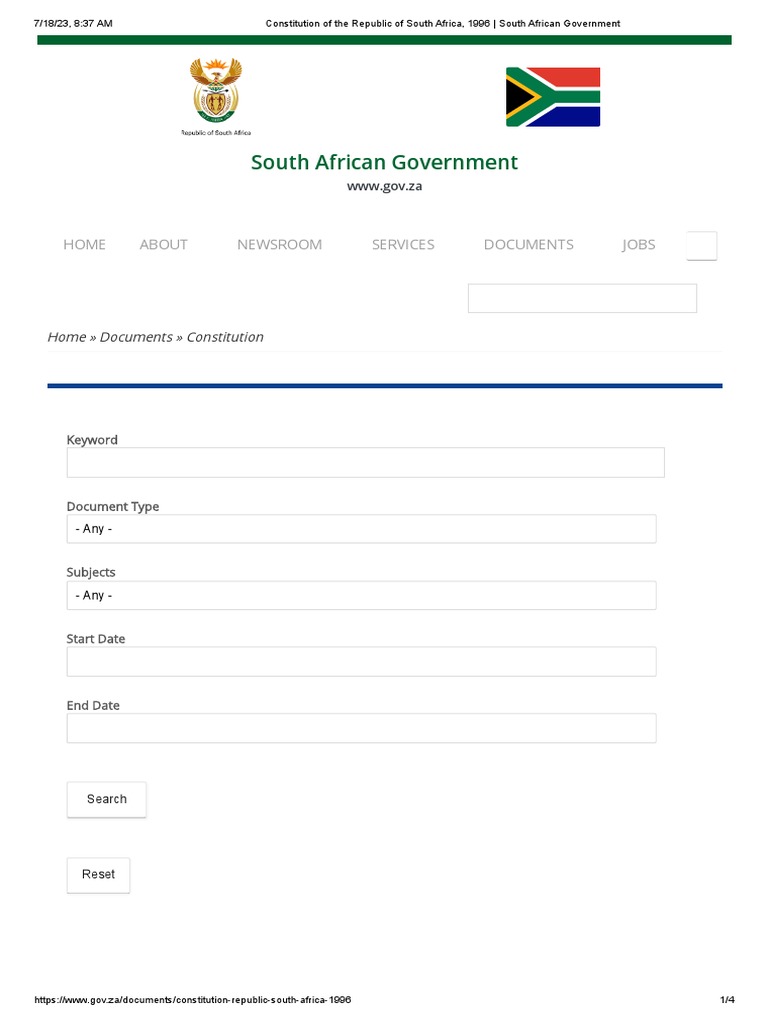
Task: Focus the End Date field
Action: tap(361, 728)
